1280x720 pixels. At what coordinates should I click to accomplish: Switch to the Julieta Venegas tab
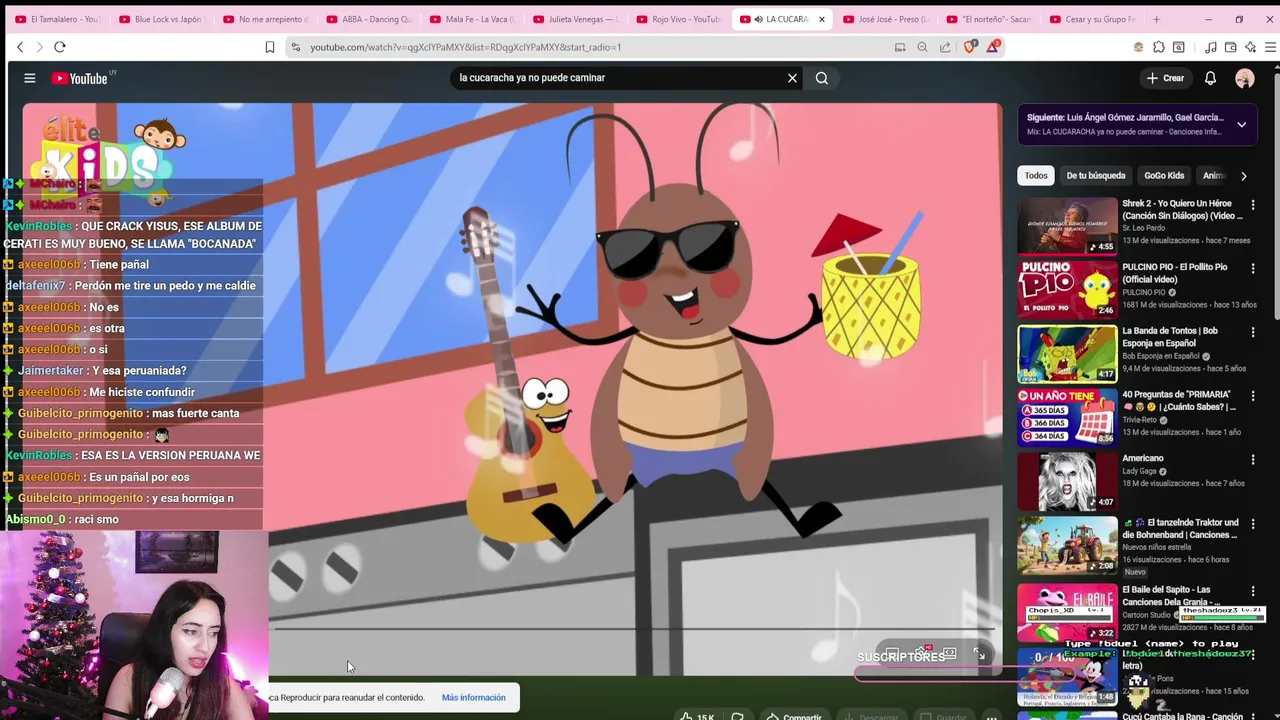pos(577,19)
